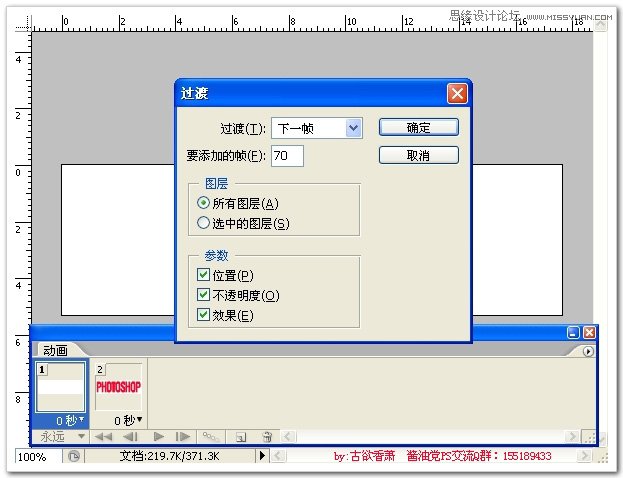The image size is (623, 478).
Task: Click the 100% zoom level field
Action: tap(38, 456)
